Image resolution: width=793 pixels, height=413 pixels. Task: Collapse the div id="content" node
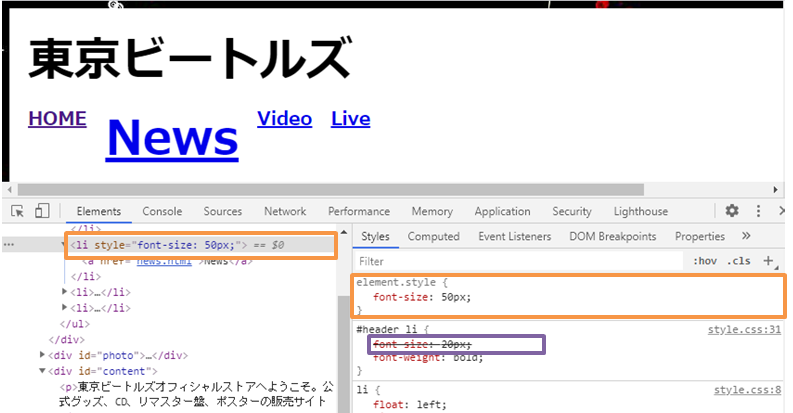[43, 371]
